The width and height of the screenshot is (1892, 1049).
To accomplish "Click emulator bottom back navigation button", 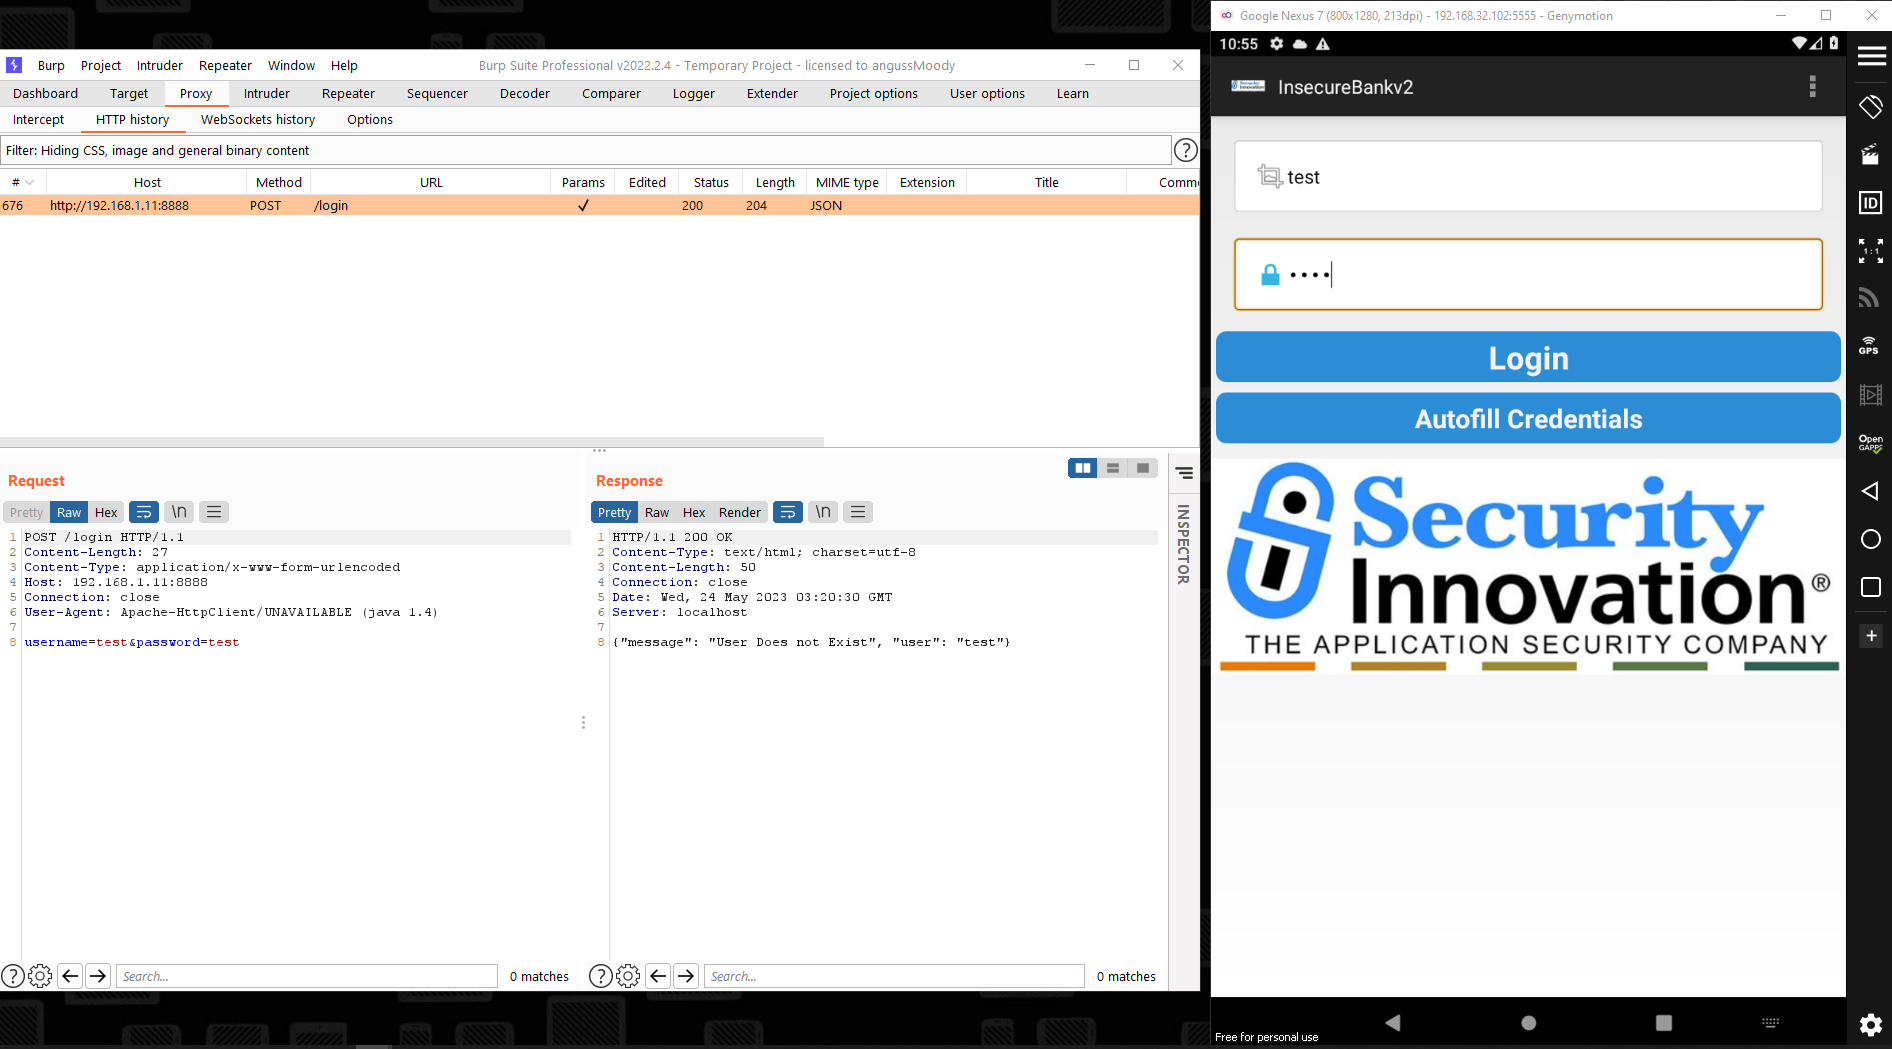I will 1393,1022.
